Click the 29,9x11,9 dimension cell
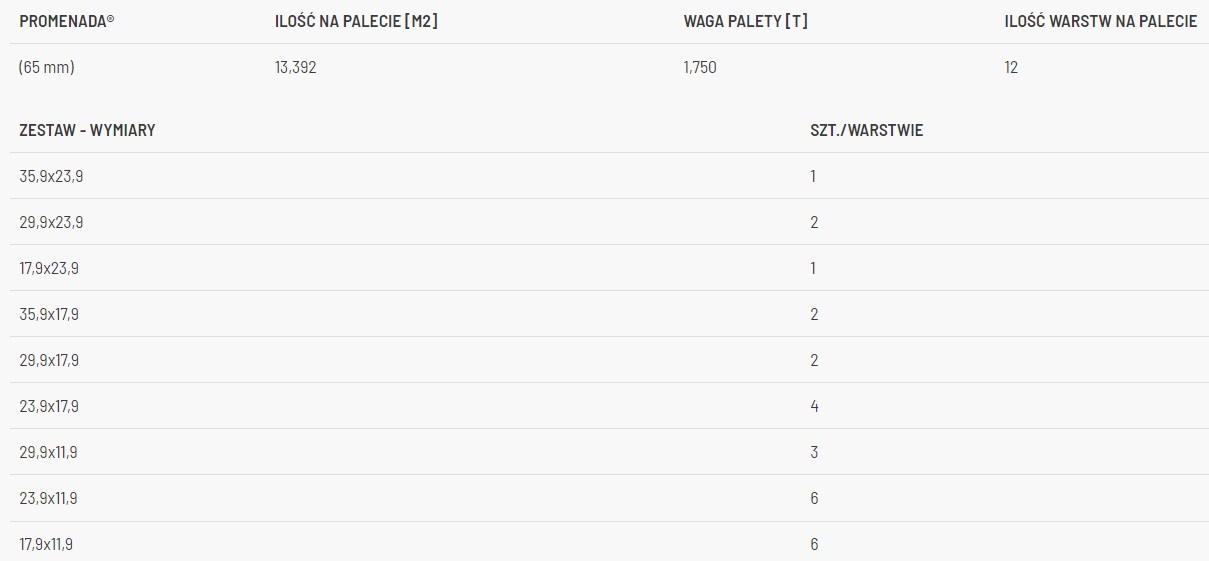 [x=48, y=452]
